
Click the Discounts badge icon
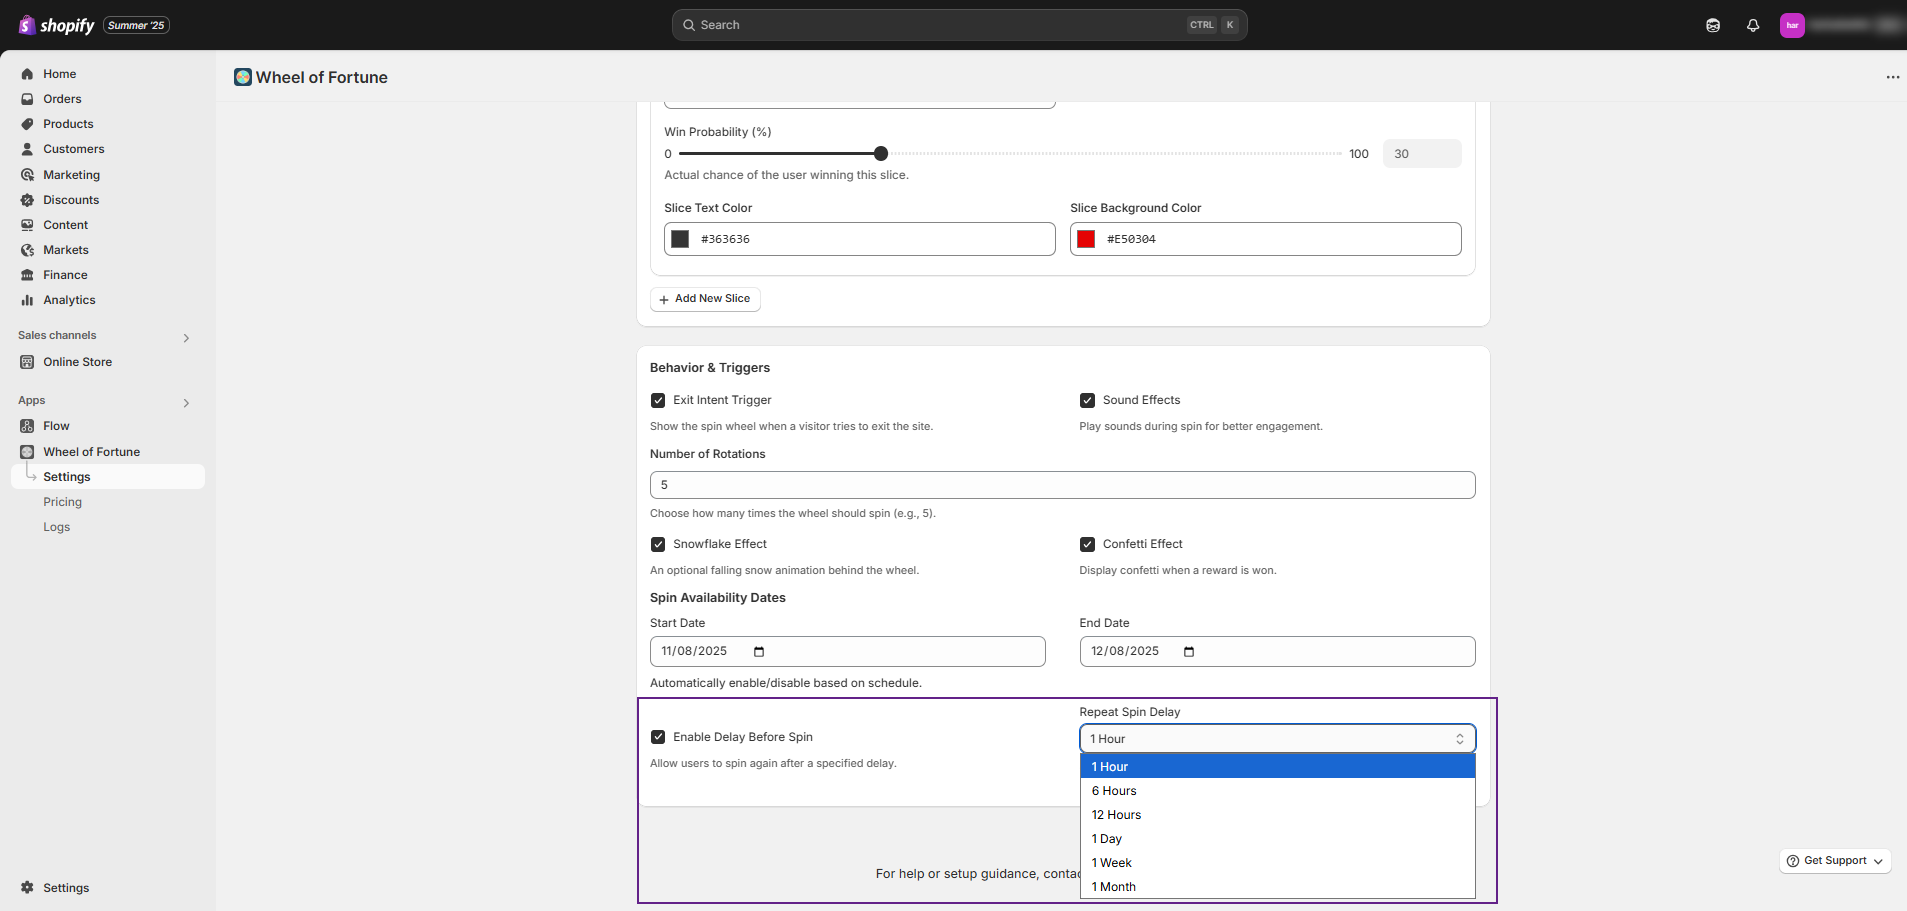coord(27,200)
